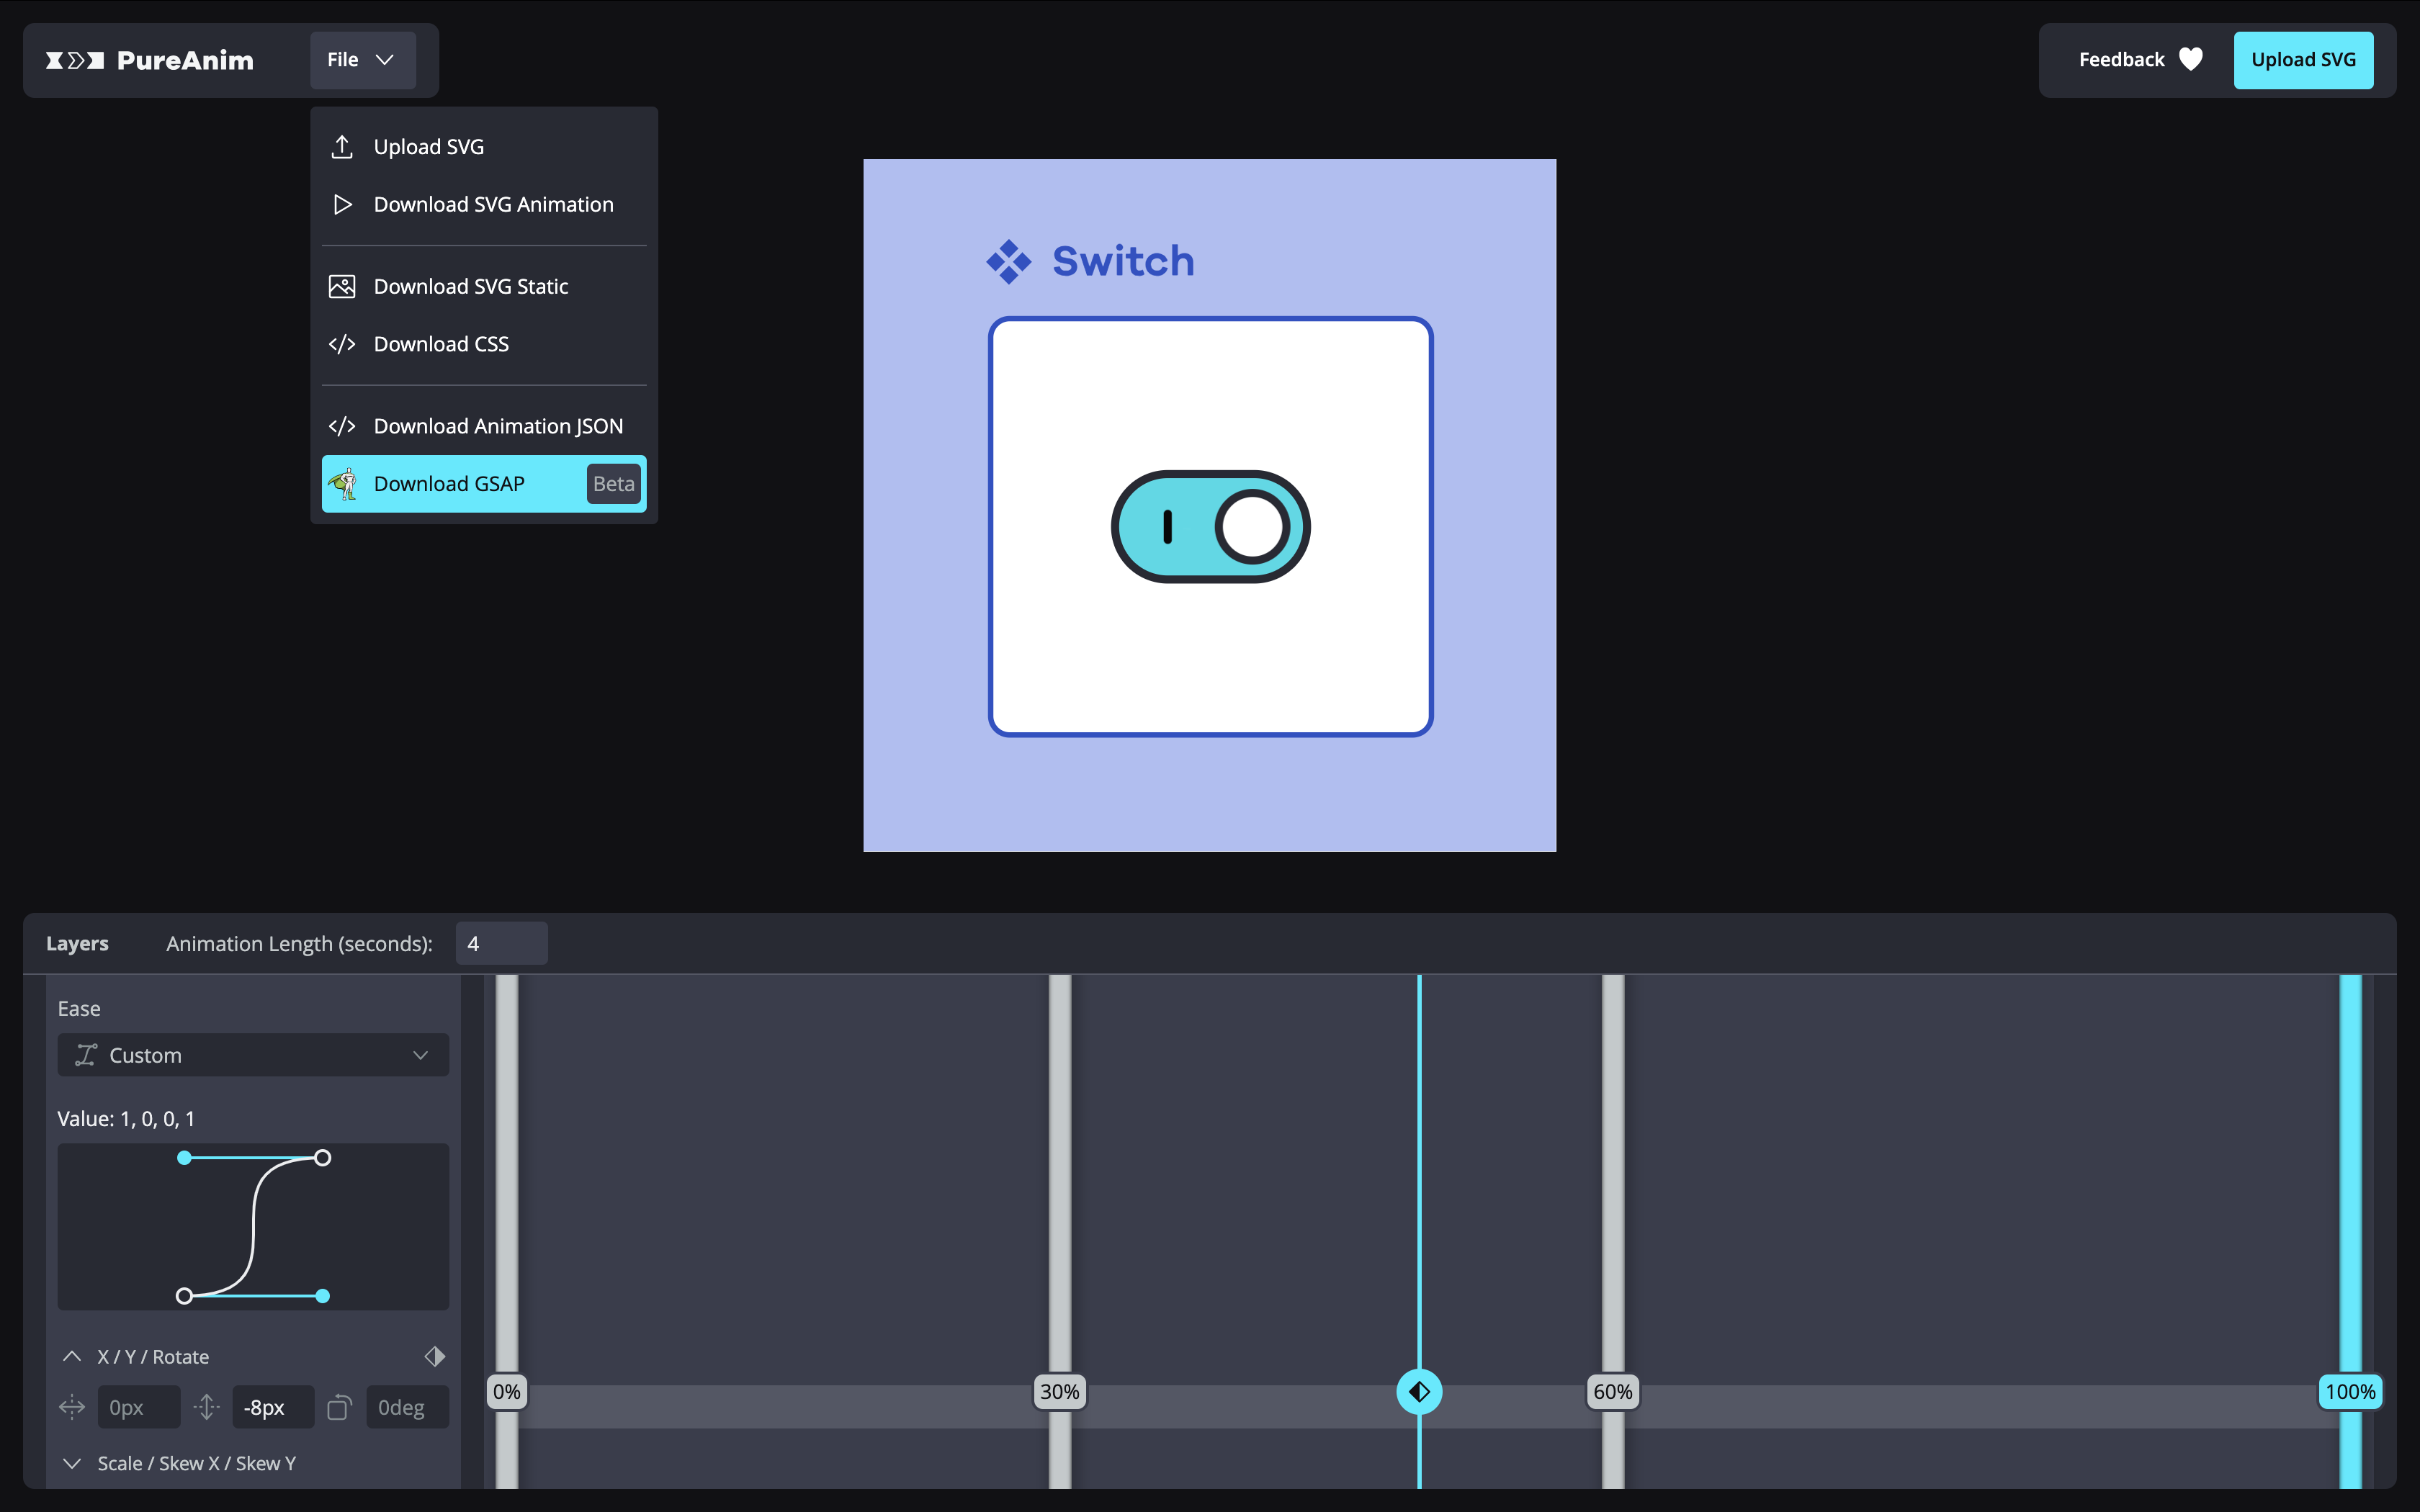Choose Download SVG Animation from menu
Image resolution: width=2420 pixels, height=1512 pixels.
pyautogui.click(x=493, y=205)
